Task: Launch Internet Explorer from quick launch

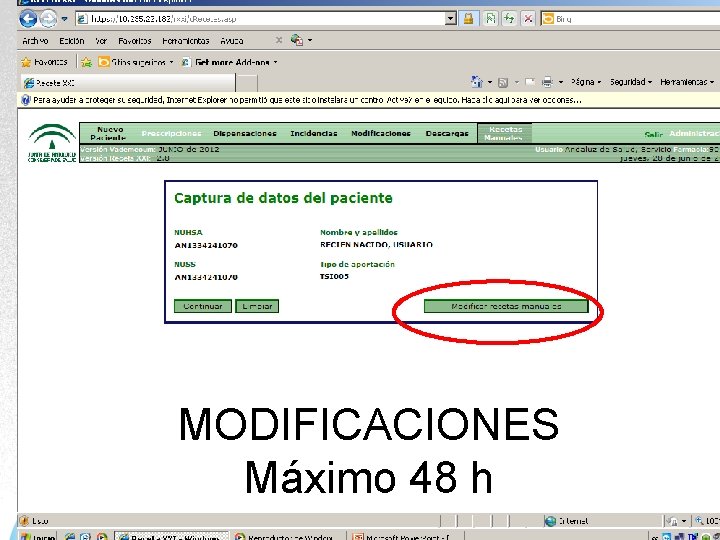Action: coord(70,537)
